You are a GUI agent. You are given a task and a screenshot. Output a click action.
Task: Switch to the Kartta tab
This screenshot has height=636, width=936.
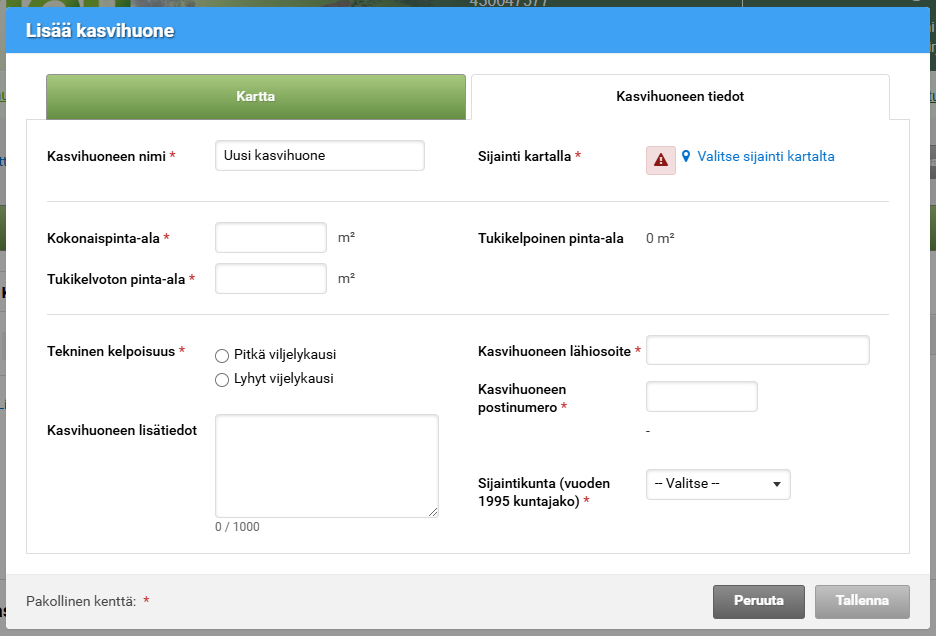256,96
